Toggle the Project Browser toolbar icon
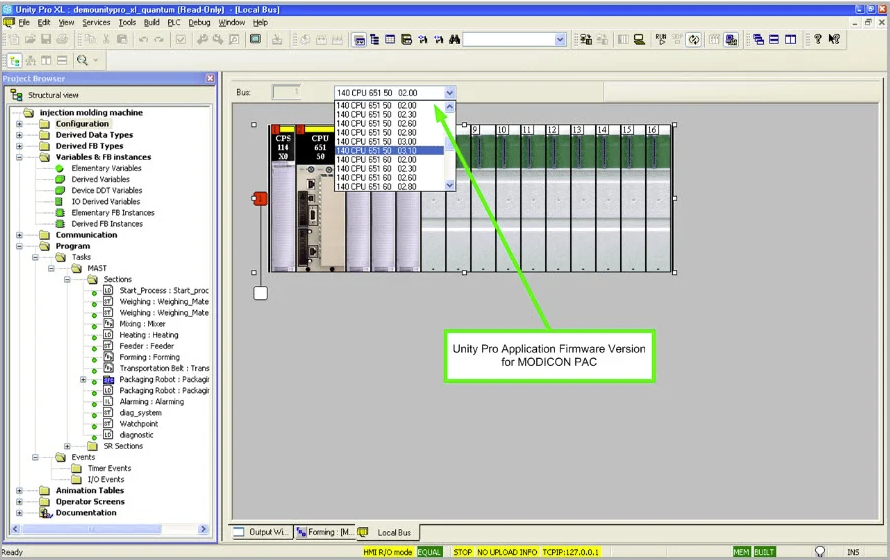890x560 pixels. point(359,40)
